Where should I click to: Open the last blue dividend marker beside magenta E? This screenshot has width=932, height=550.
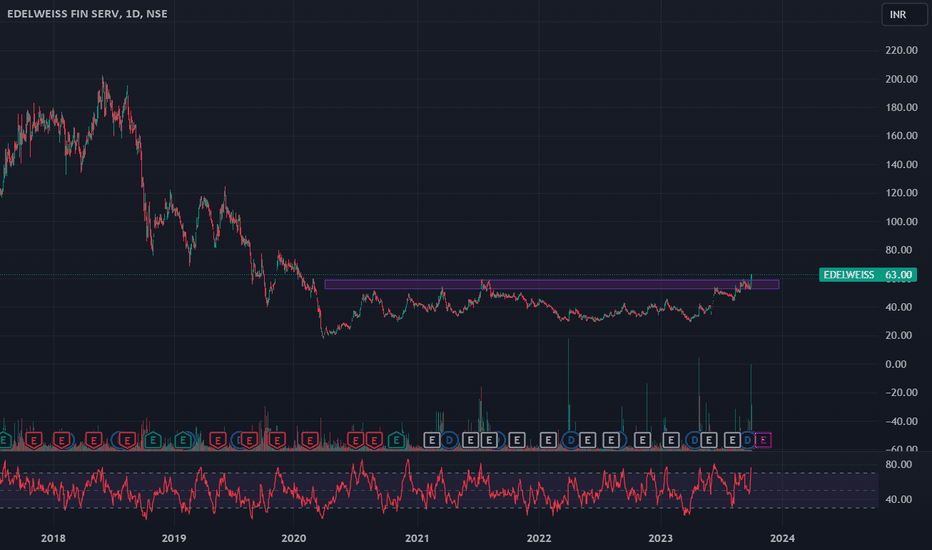tap(748, 440)
